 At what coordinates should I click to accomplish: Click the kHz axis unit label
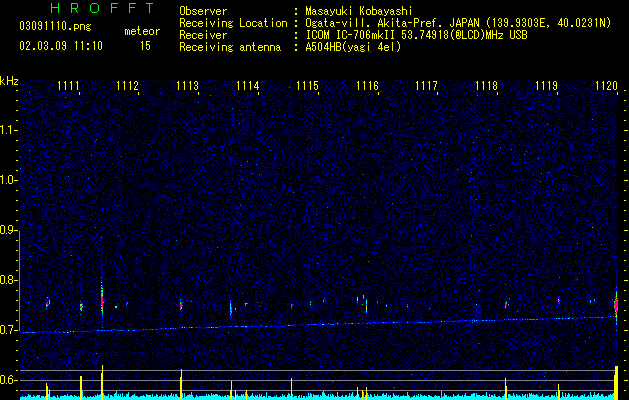pyautogui.click(x=9, y=81)
